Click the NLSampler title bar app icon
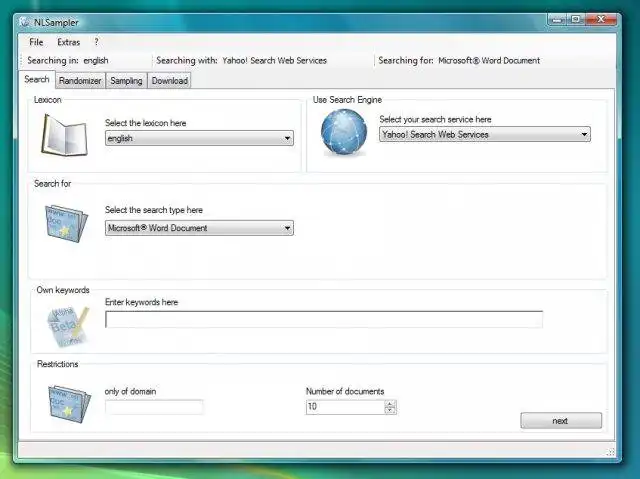The image size is (640, 479). pyautogui.click(x=24, y=22)
